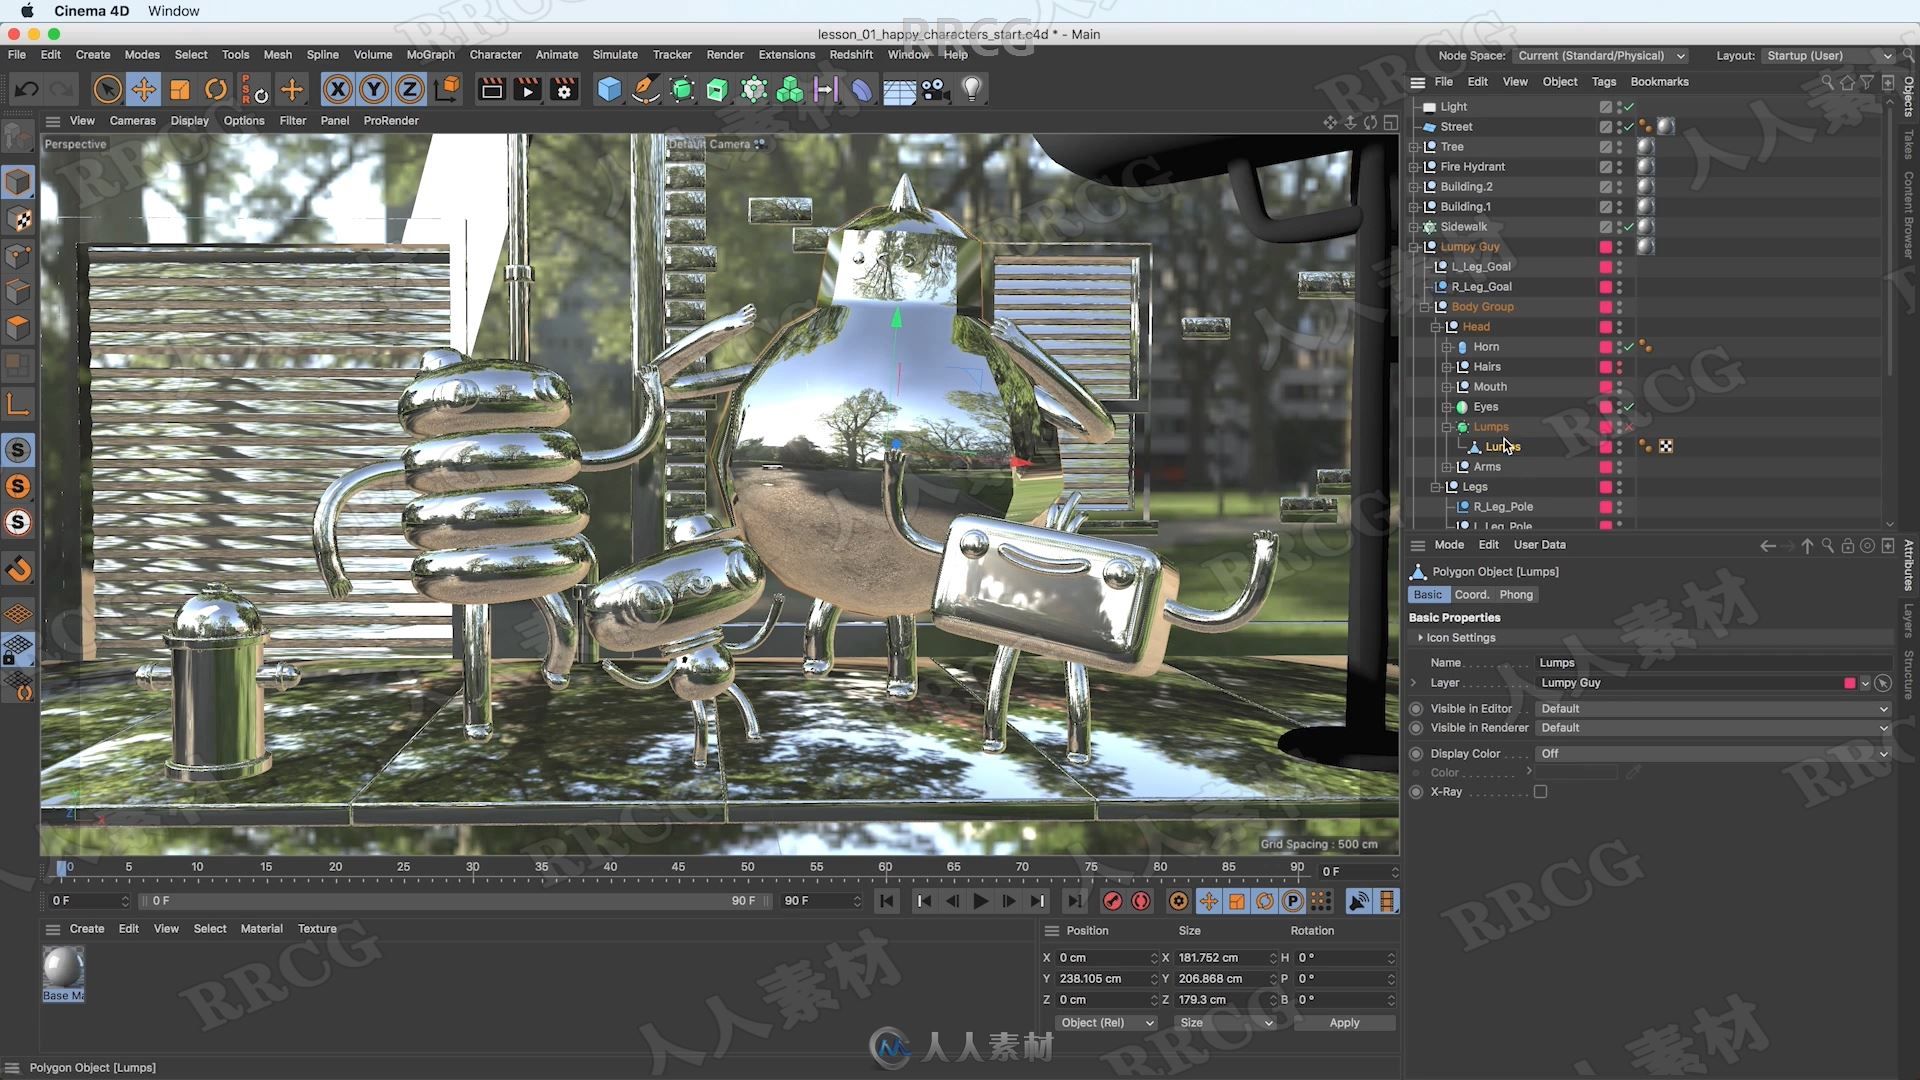The height and width of the screenshot is (1080, 1920).
Task: Click the Phong tab in properties
Action: click(x=1515, y=595)
